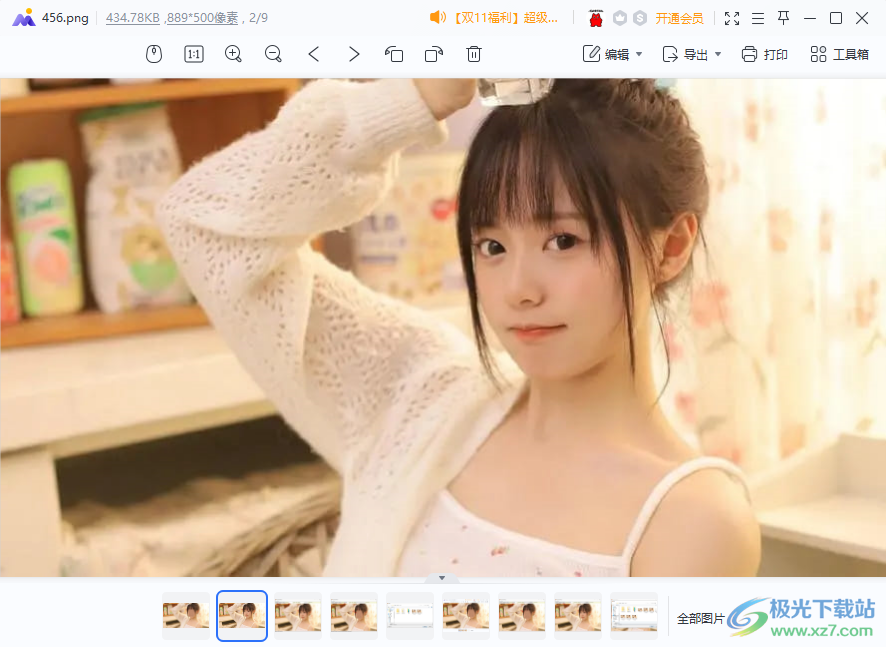Click the app logo next to 456.png
This screenshot has width=886, height=647.
click(23, 18)
